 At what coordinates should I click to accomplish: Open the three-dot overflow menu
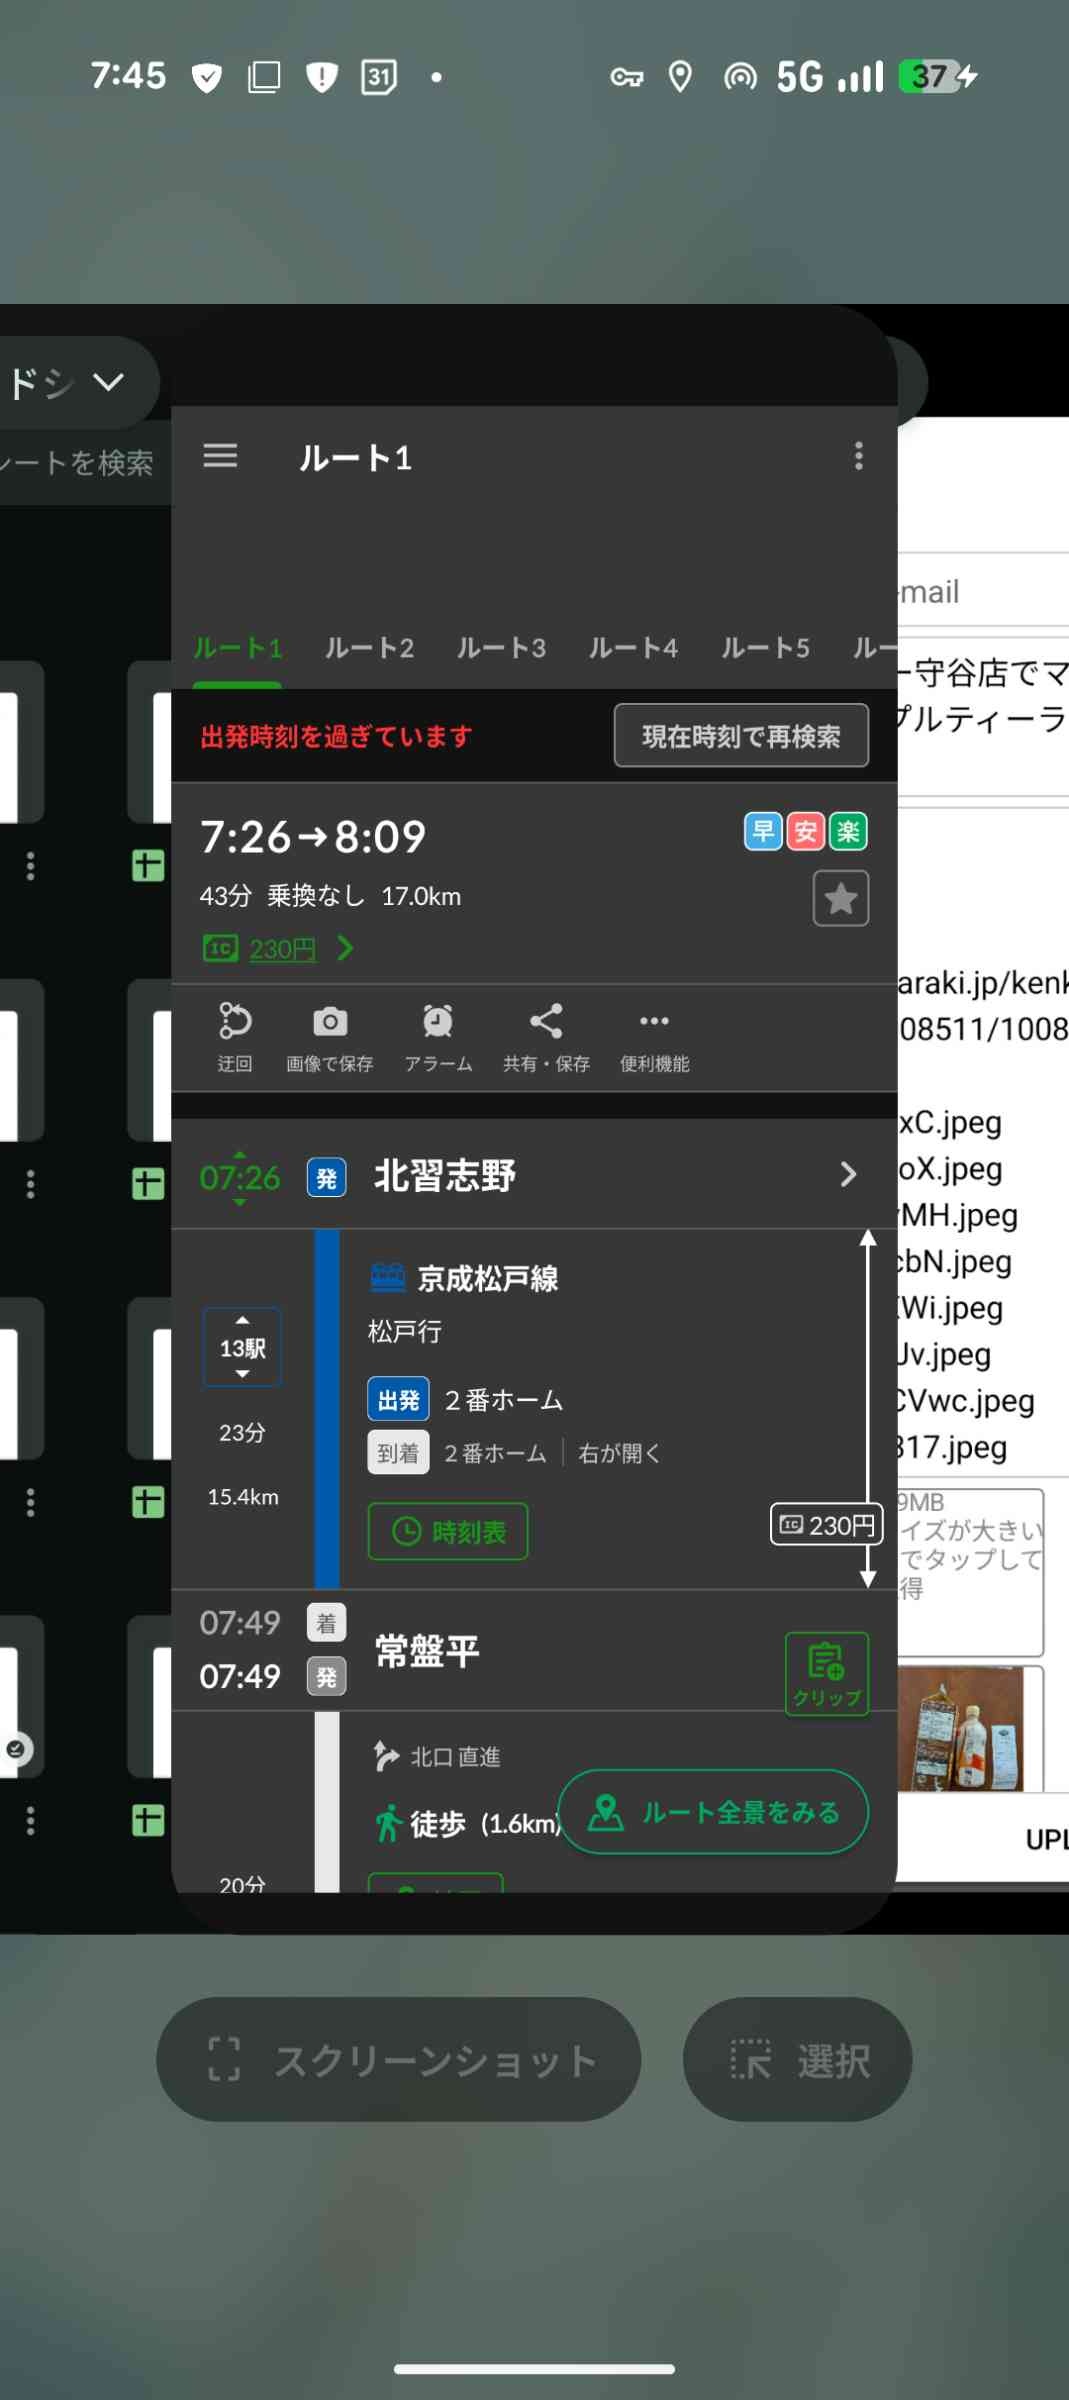(x=858, y=456)
